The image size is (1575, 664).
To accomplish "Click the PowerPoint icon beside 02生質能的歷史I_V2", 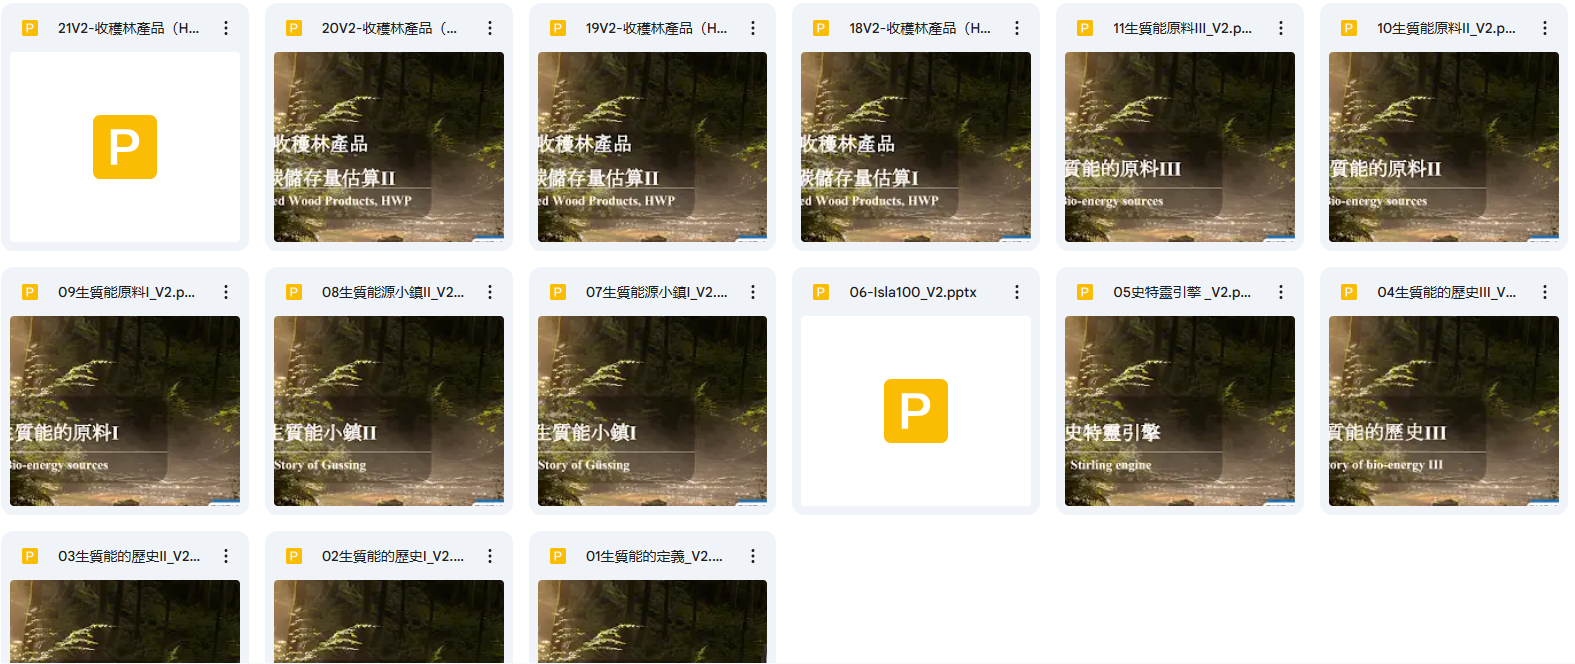I will (294, 556).
